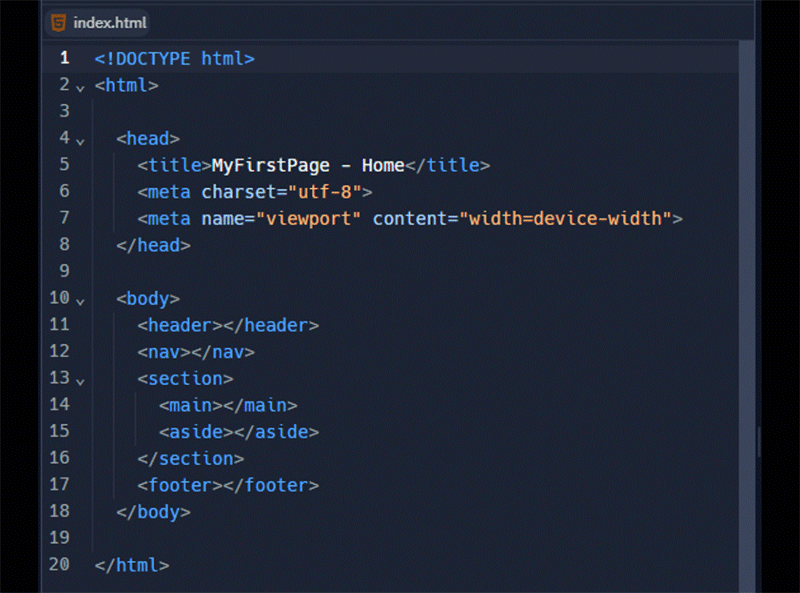Click the opening <html> tag
The image size is (800, 593).
pyautogui.click(x=127, y=85)
